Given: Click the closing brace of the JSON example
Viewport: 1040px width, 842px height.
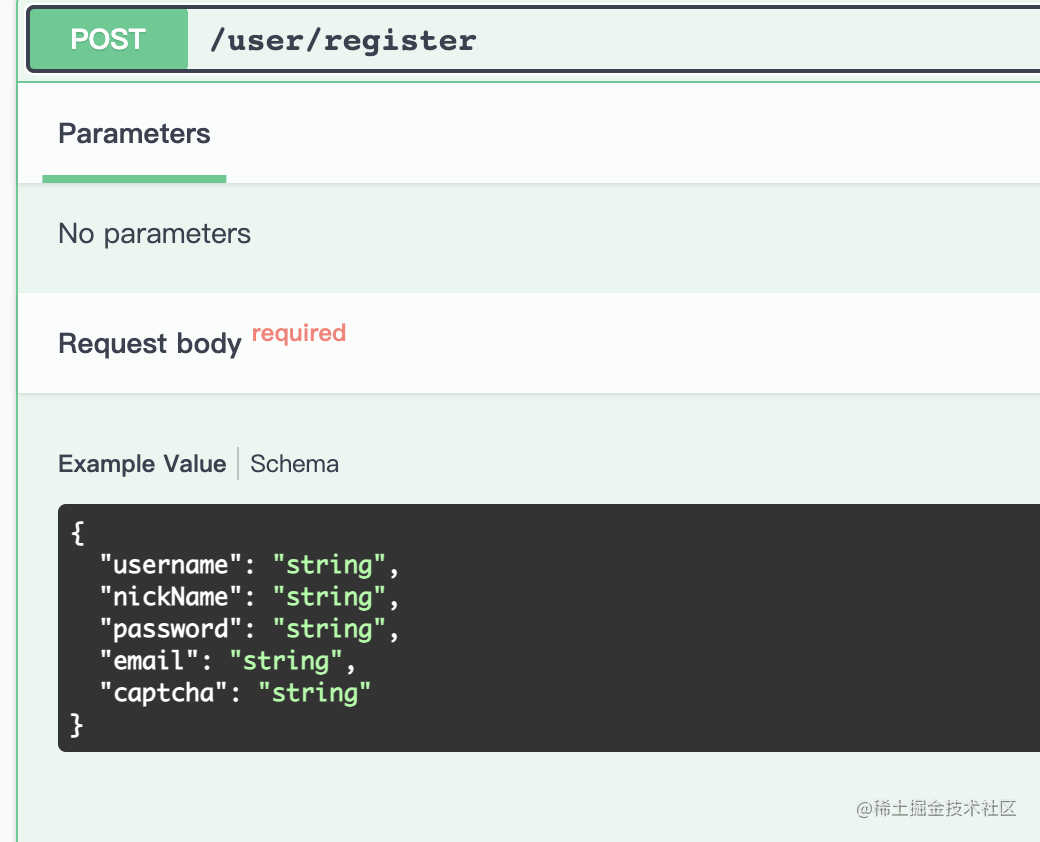Looking at the screenshot, I should 78,725.
